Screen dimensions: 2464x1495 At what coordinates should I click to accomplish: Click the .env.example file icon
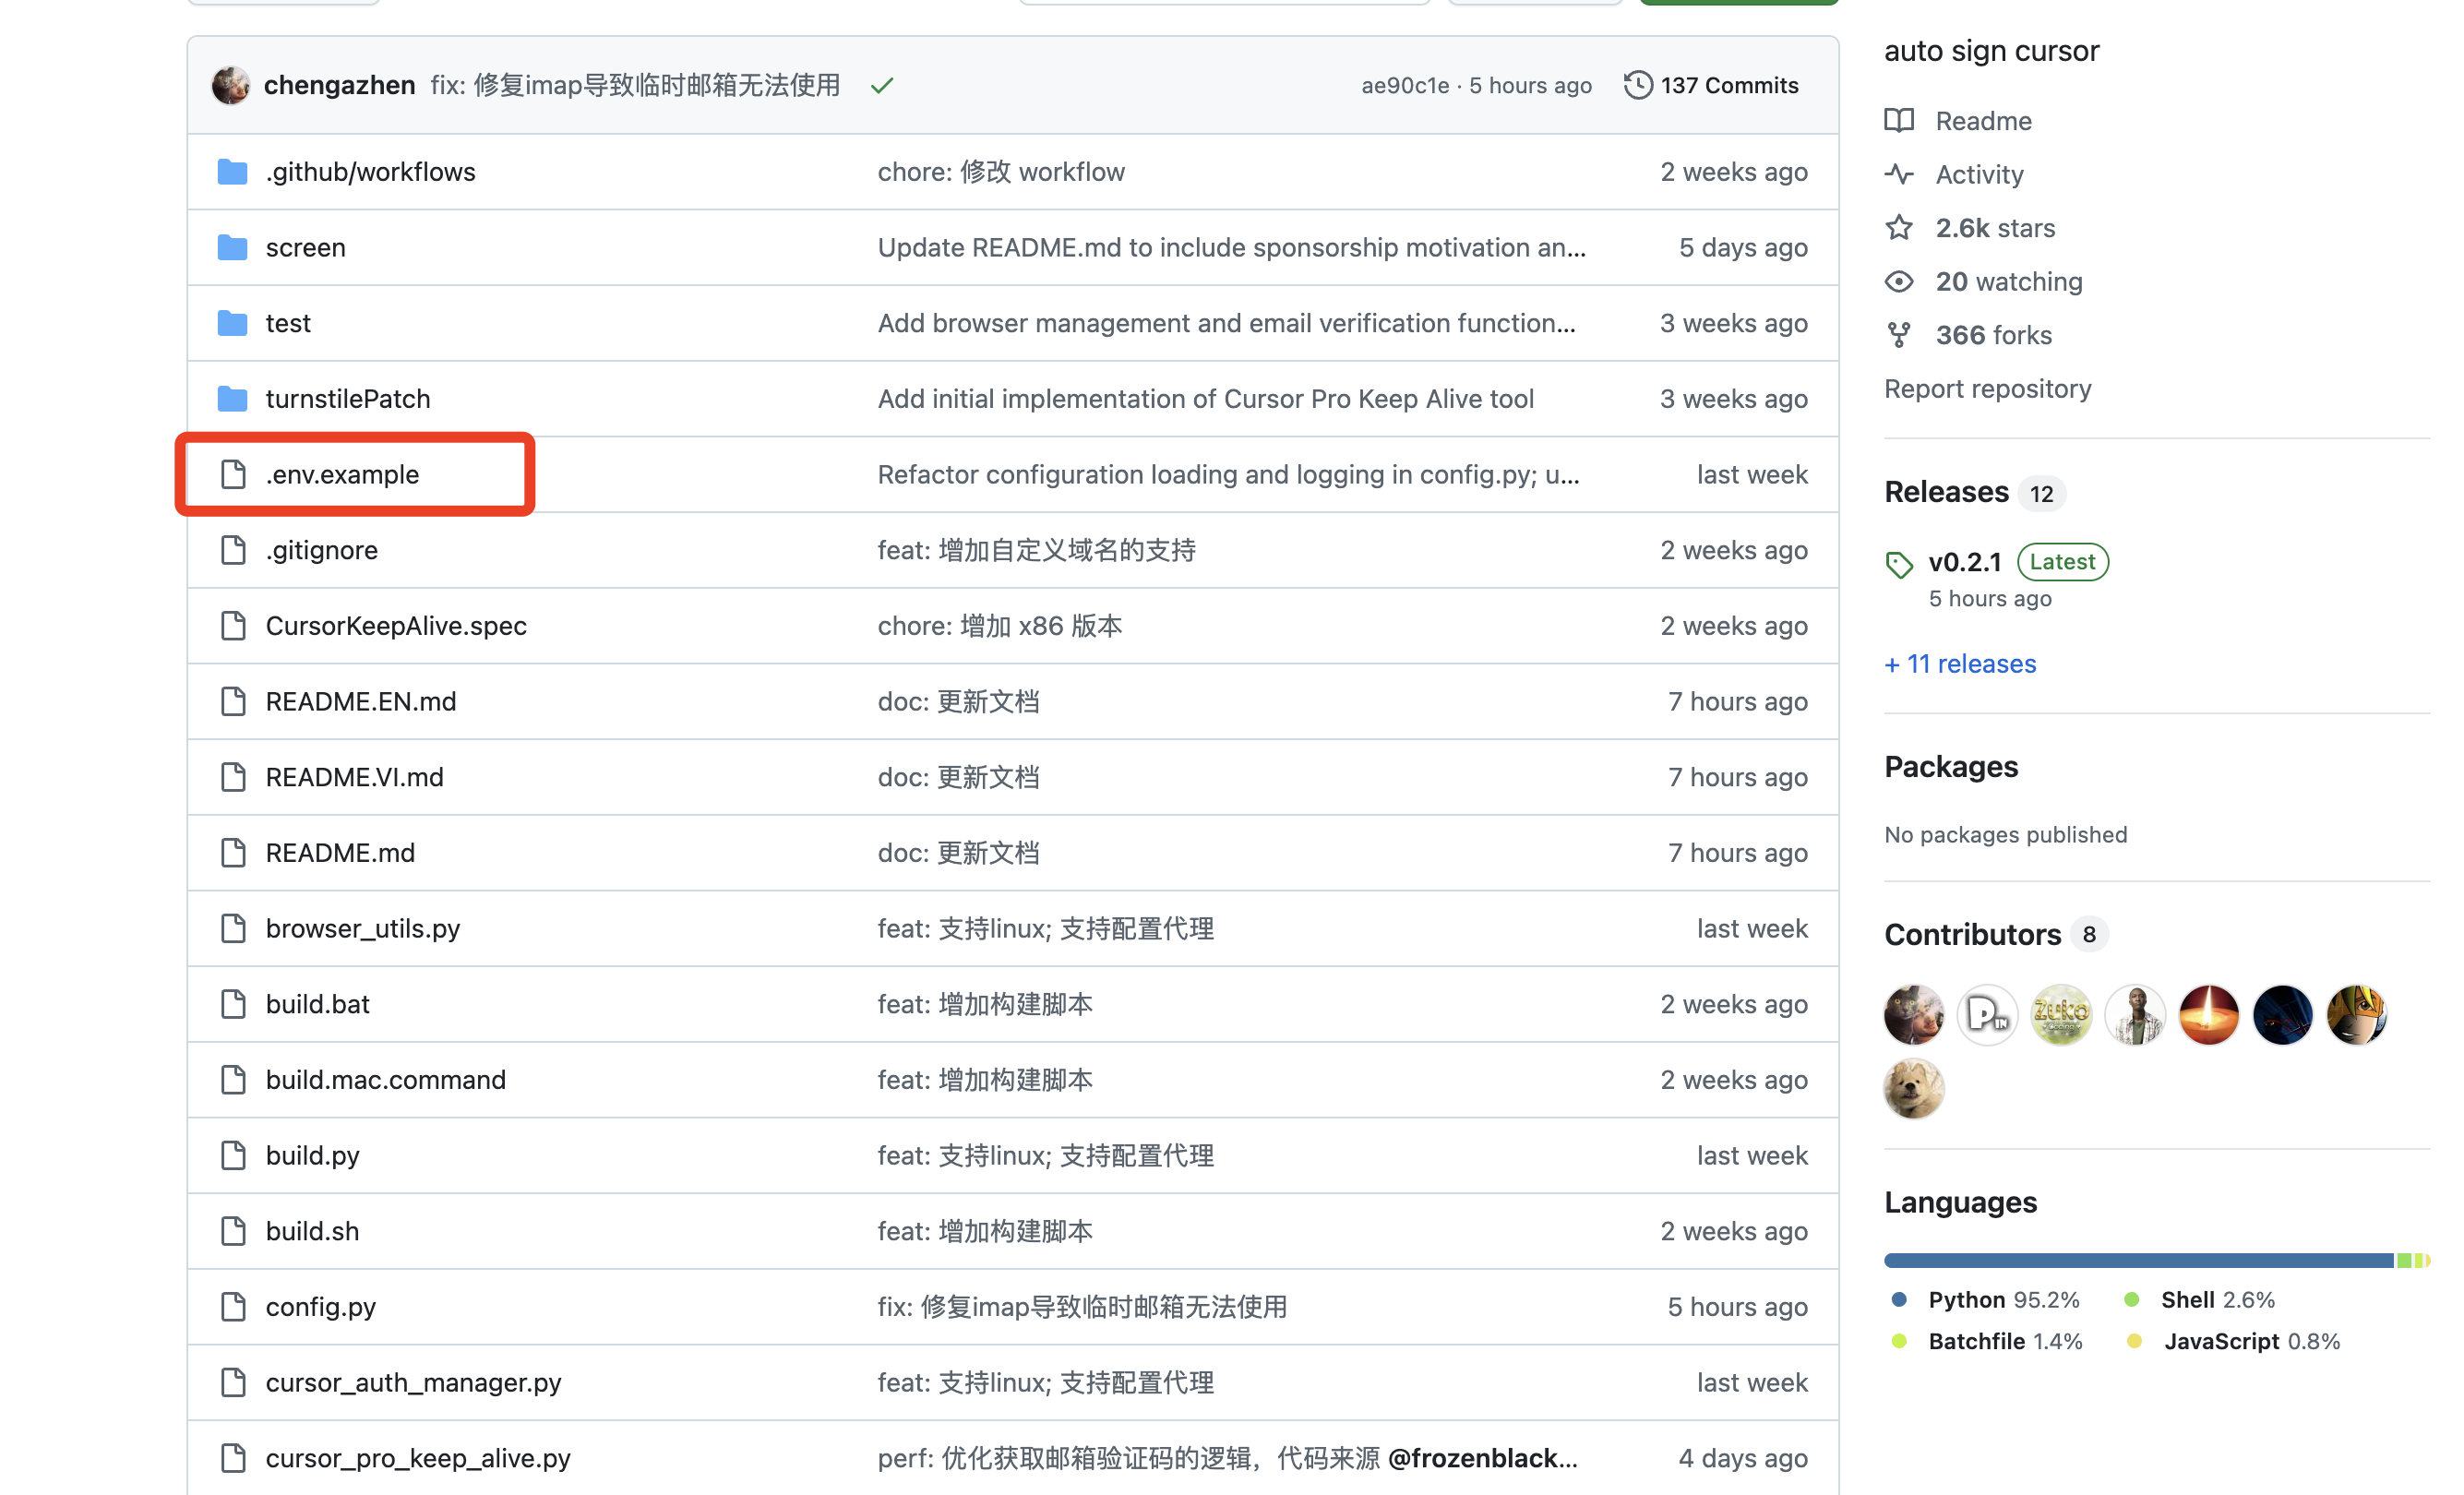[x=233, y=474]
